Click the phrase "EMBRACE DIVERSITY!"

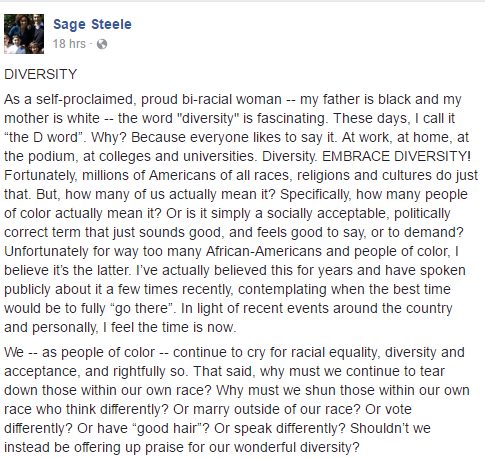(396, 156)
